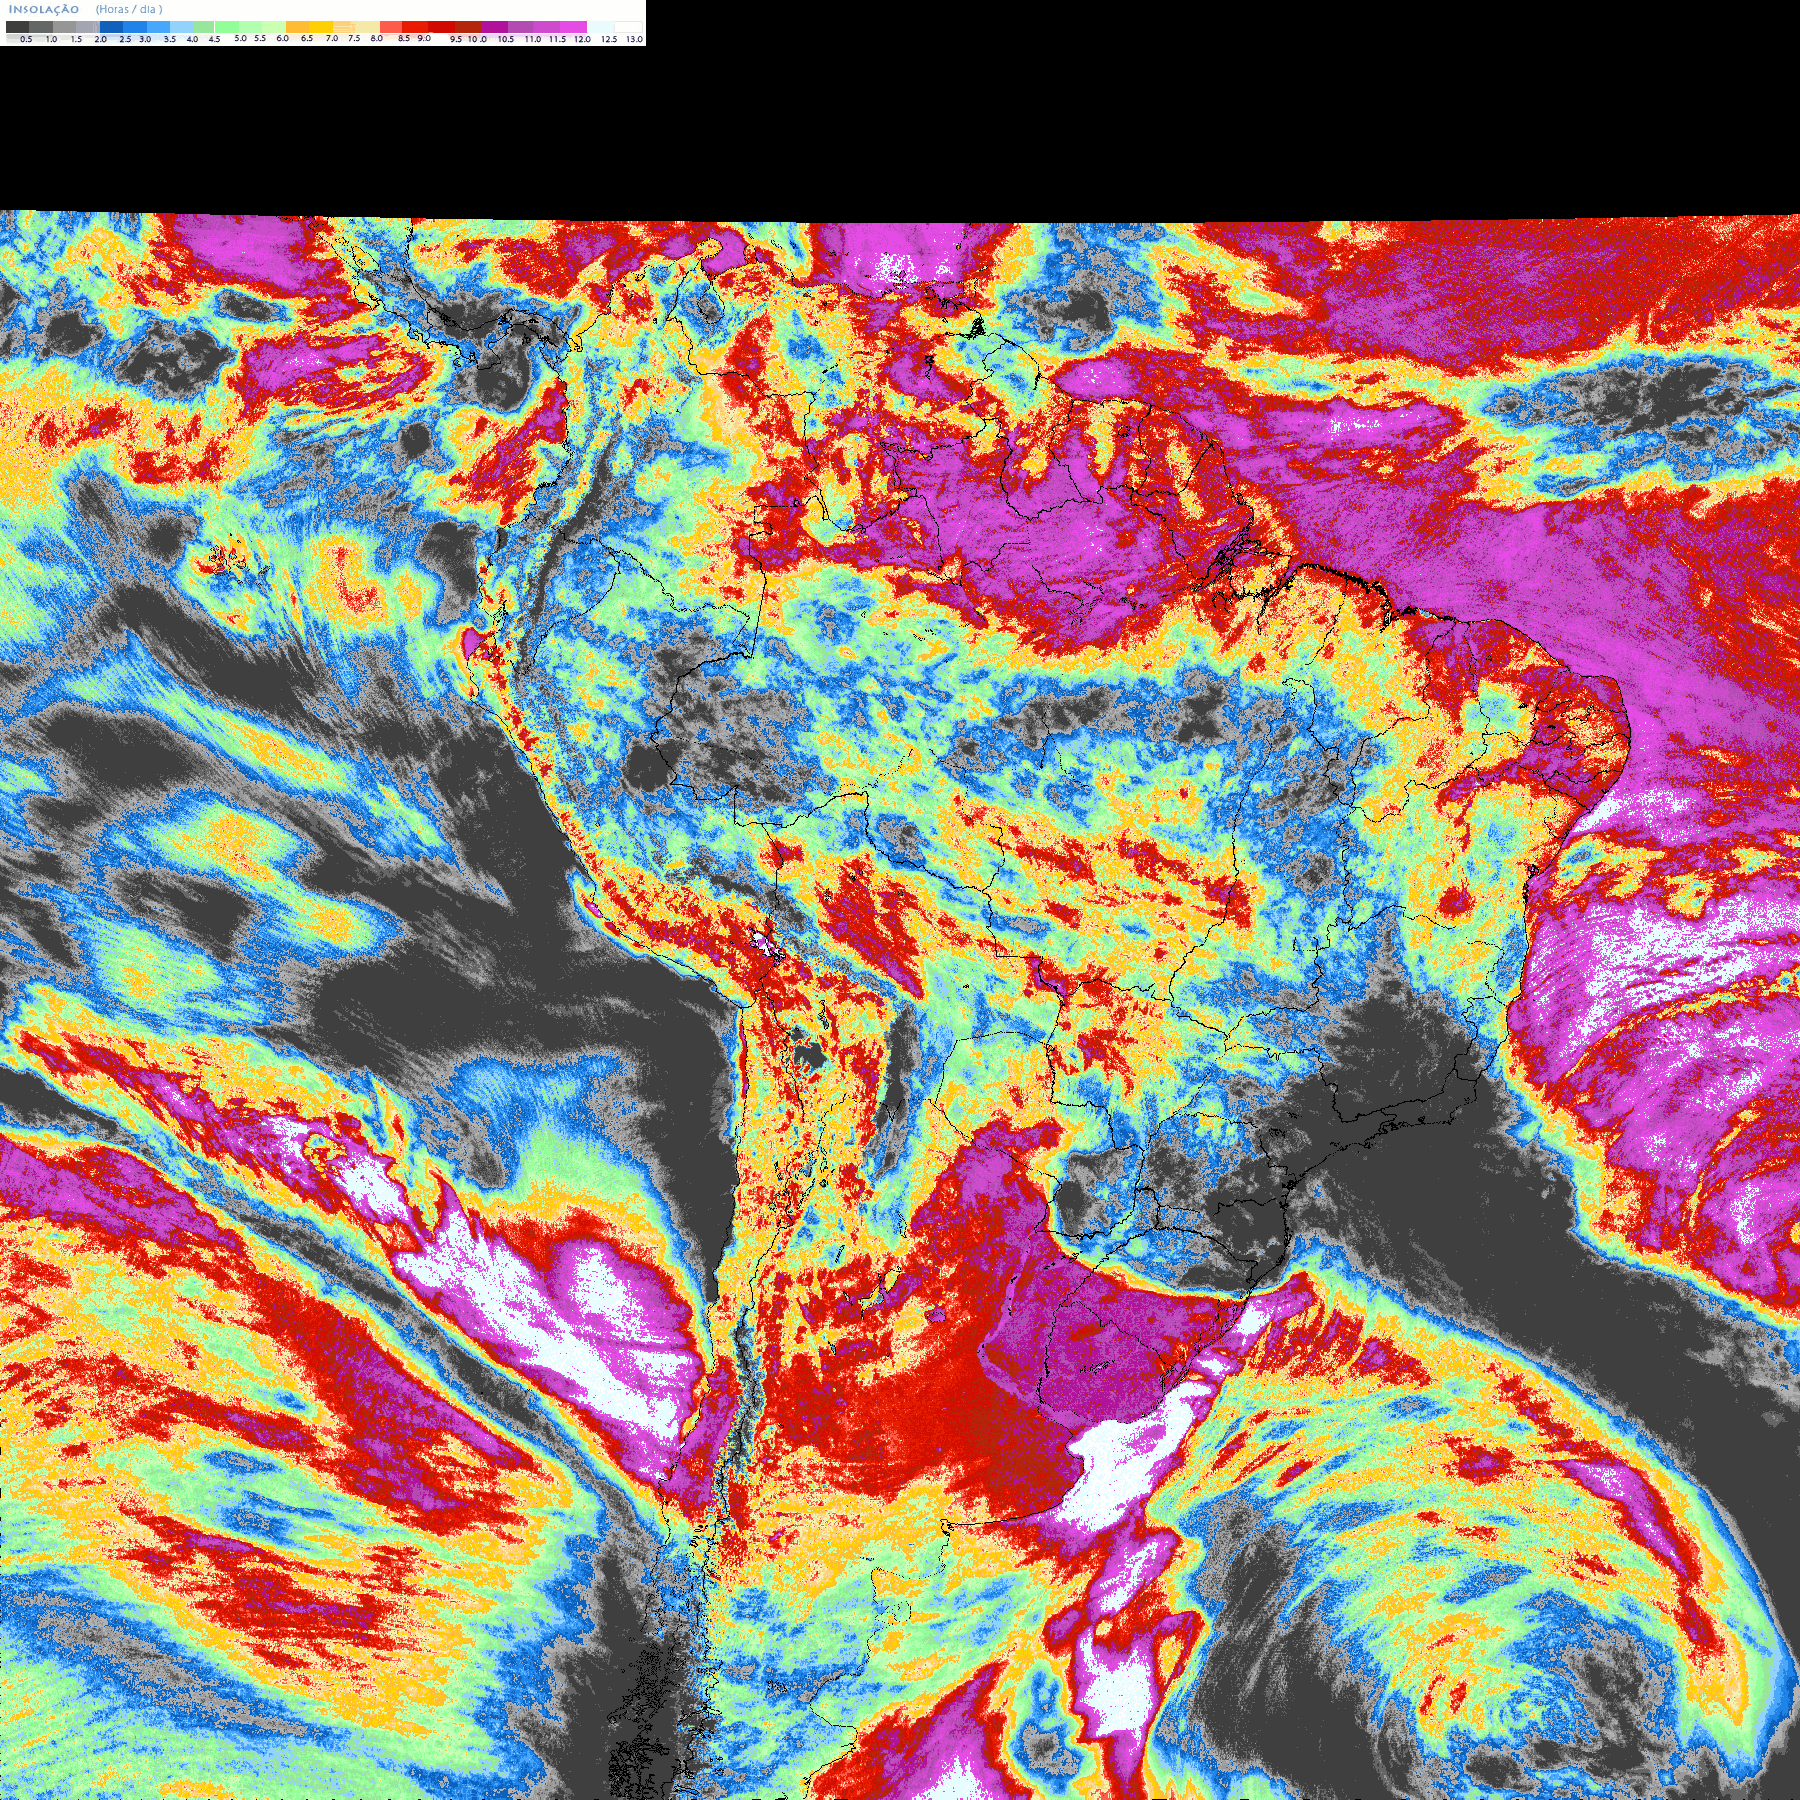Click the '4.5' legend value
Image resolution: width=1800 pixels, height=1800 pixels.
tap(214, 39)
